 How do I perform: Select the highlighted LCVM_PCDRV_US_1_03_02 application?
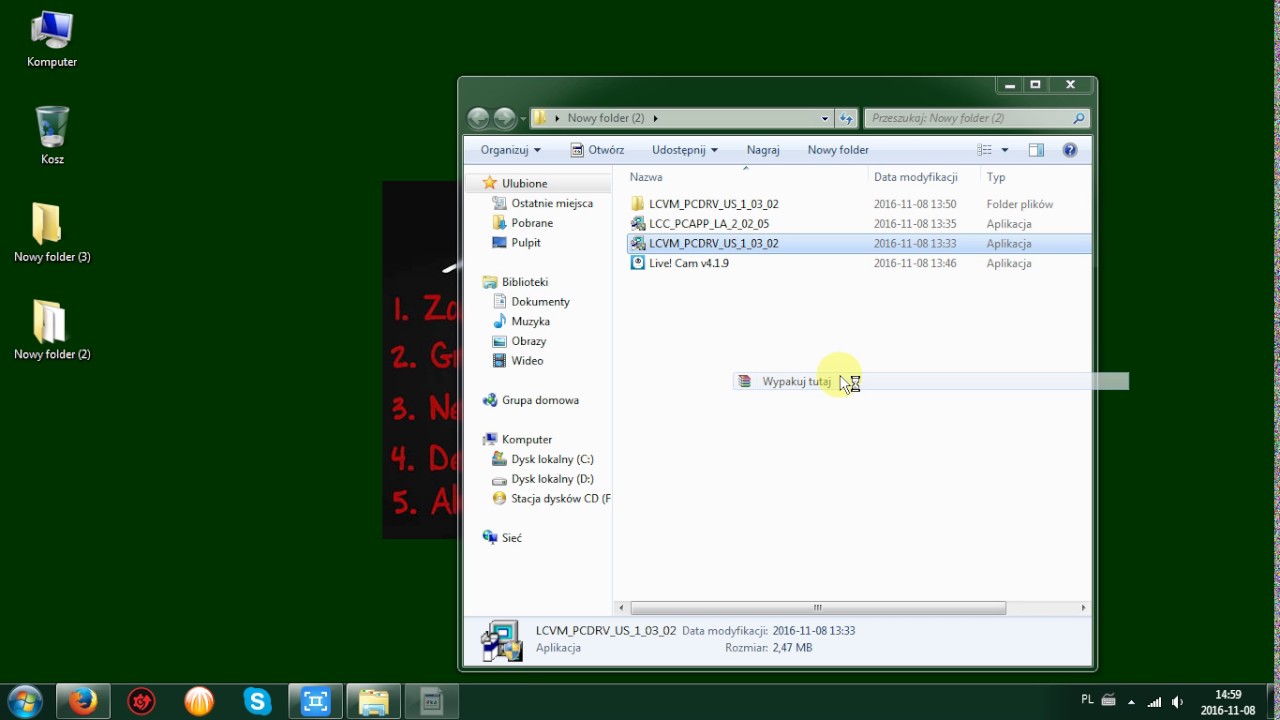[x=859, y=243]
